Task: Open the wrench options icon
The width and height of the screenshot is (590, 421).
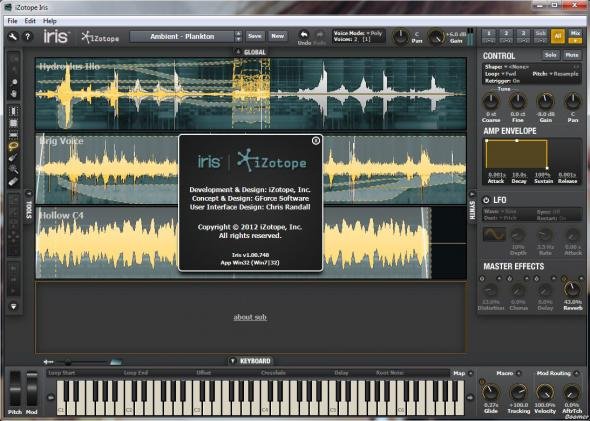Action: [13, 36]
